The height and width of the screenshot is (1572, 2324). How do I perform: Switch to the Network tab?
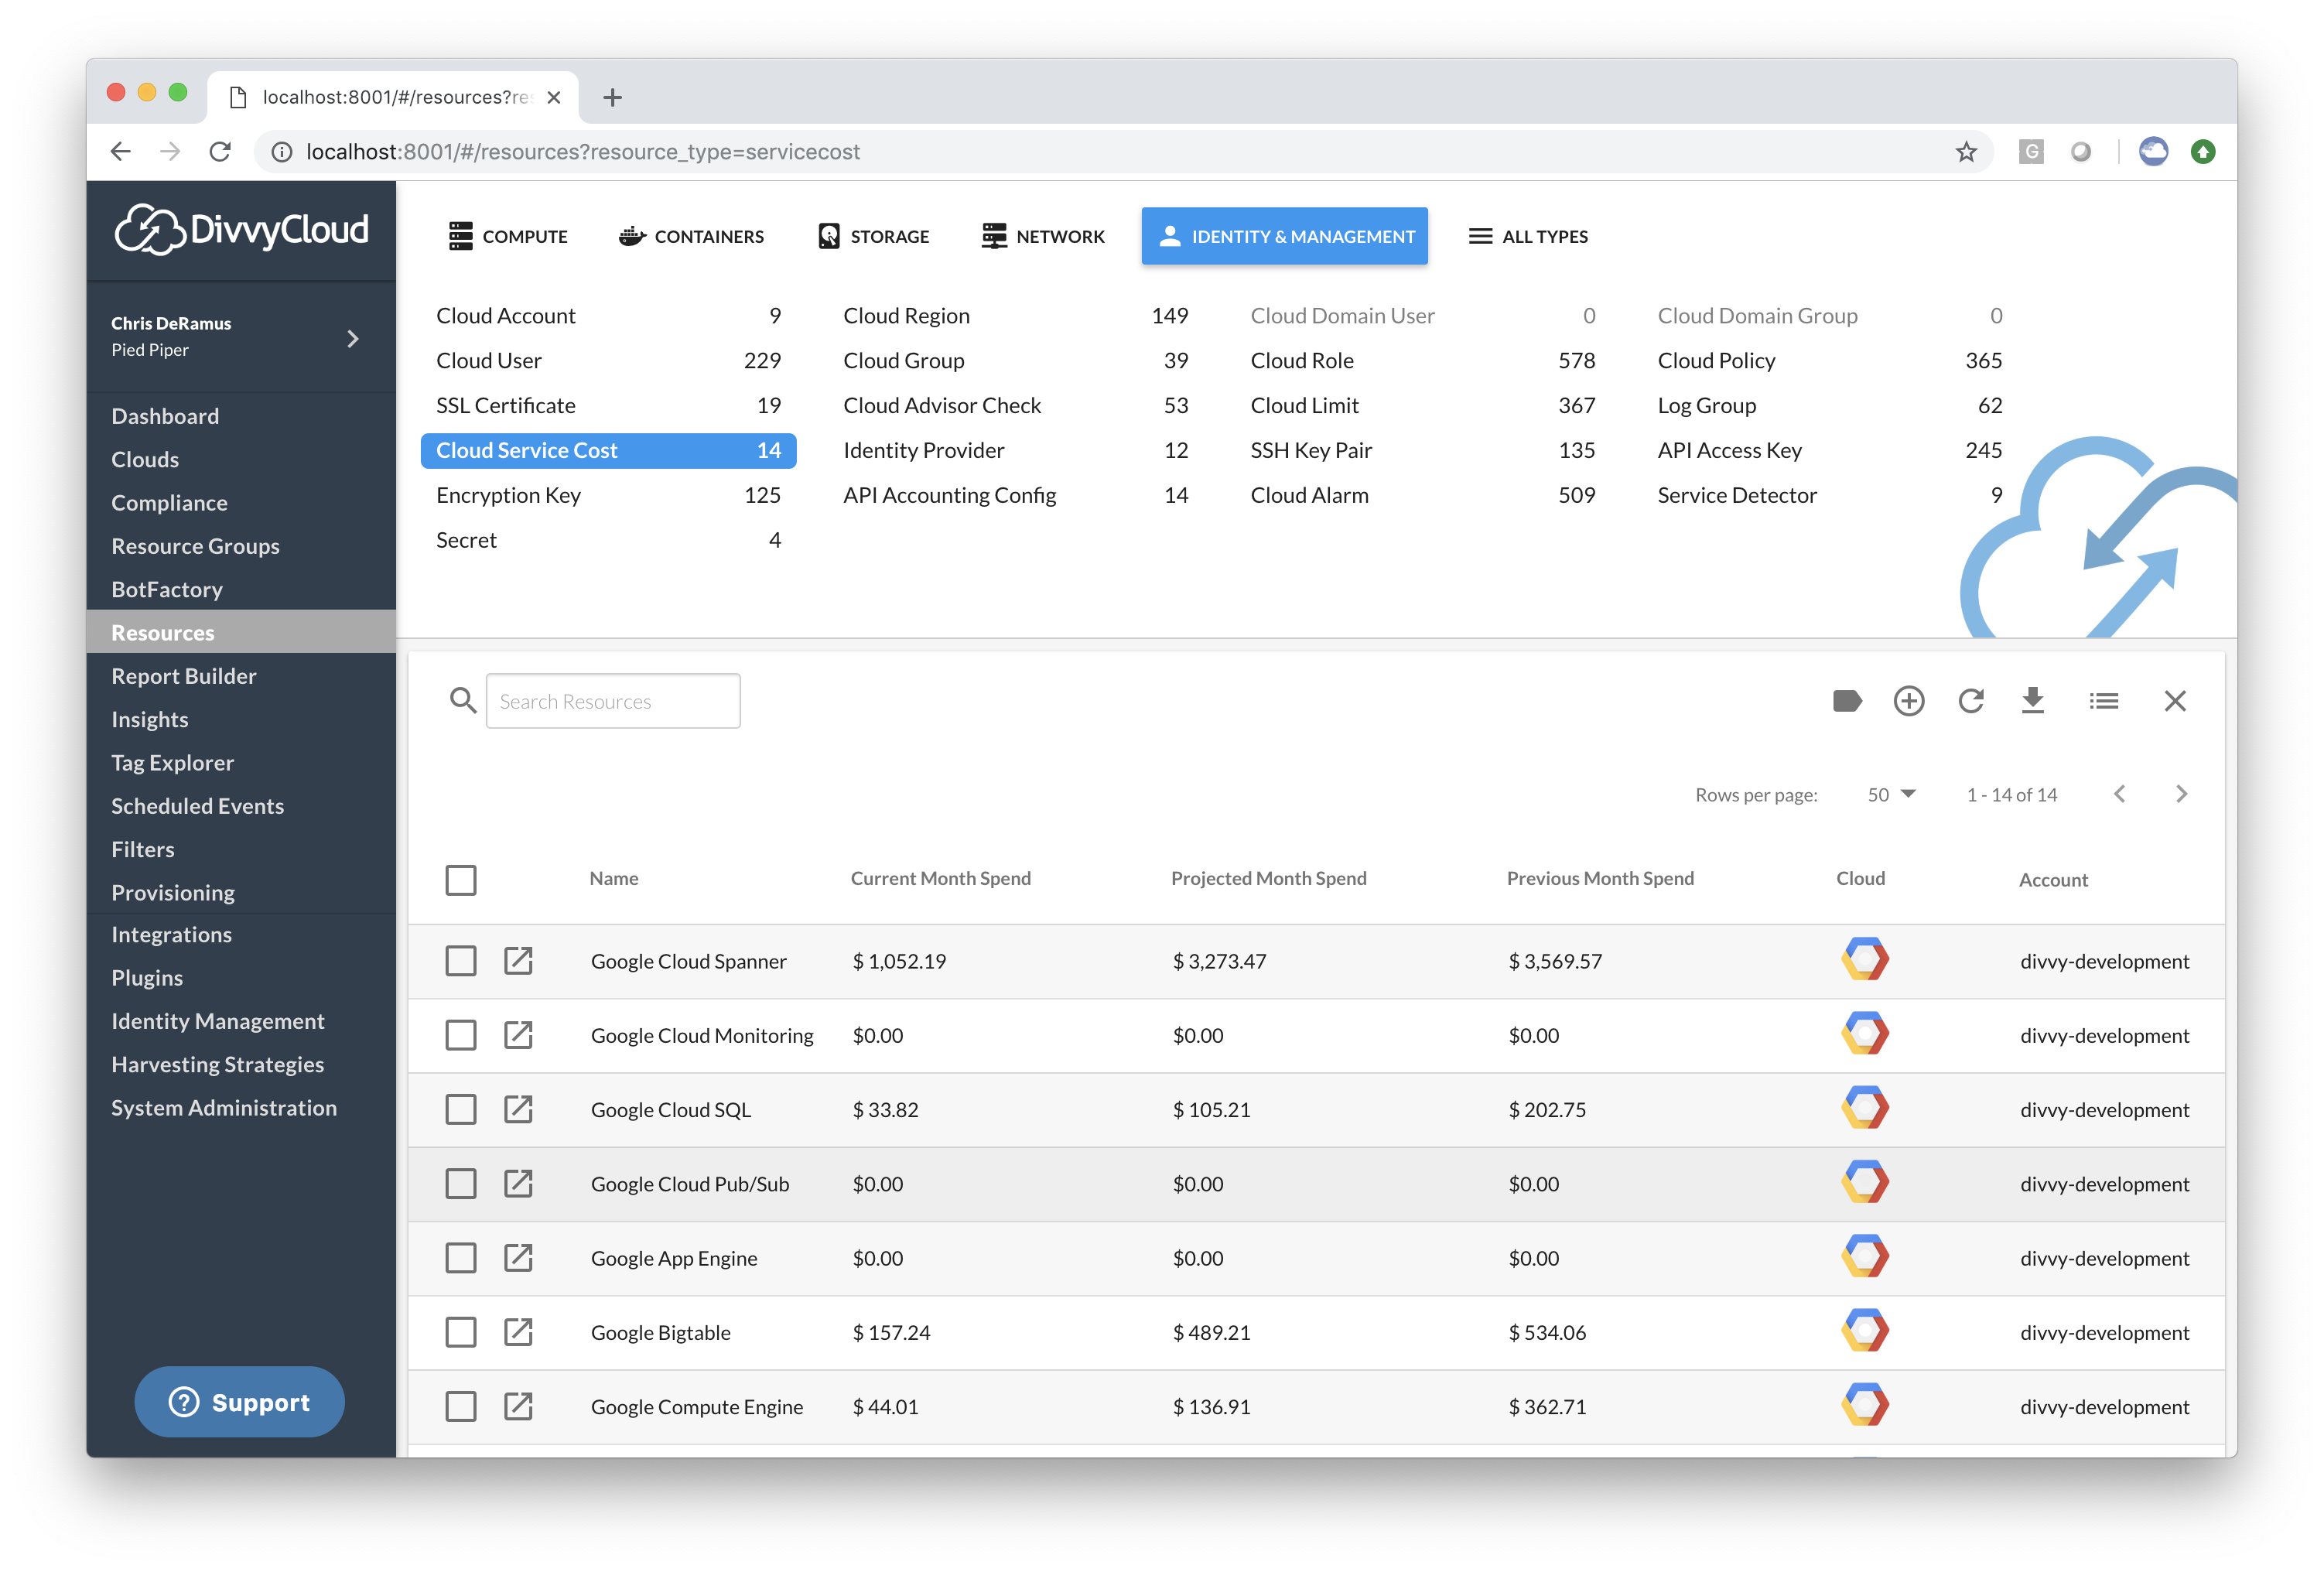click(x=1043, y=236)
